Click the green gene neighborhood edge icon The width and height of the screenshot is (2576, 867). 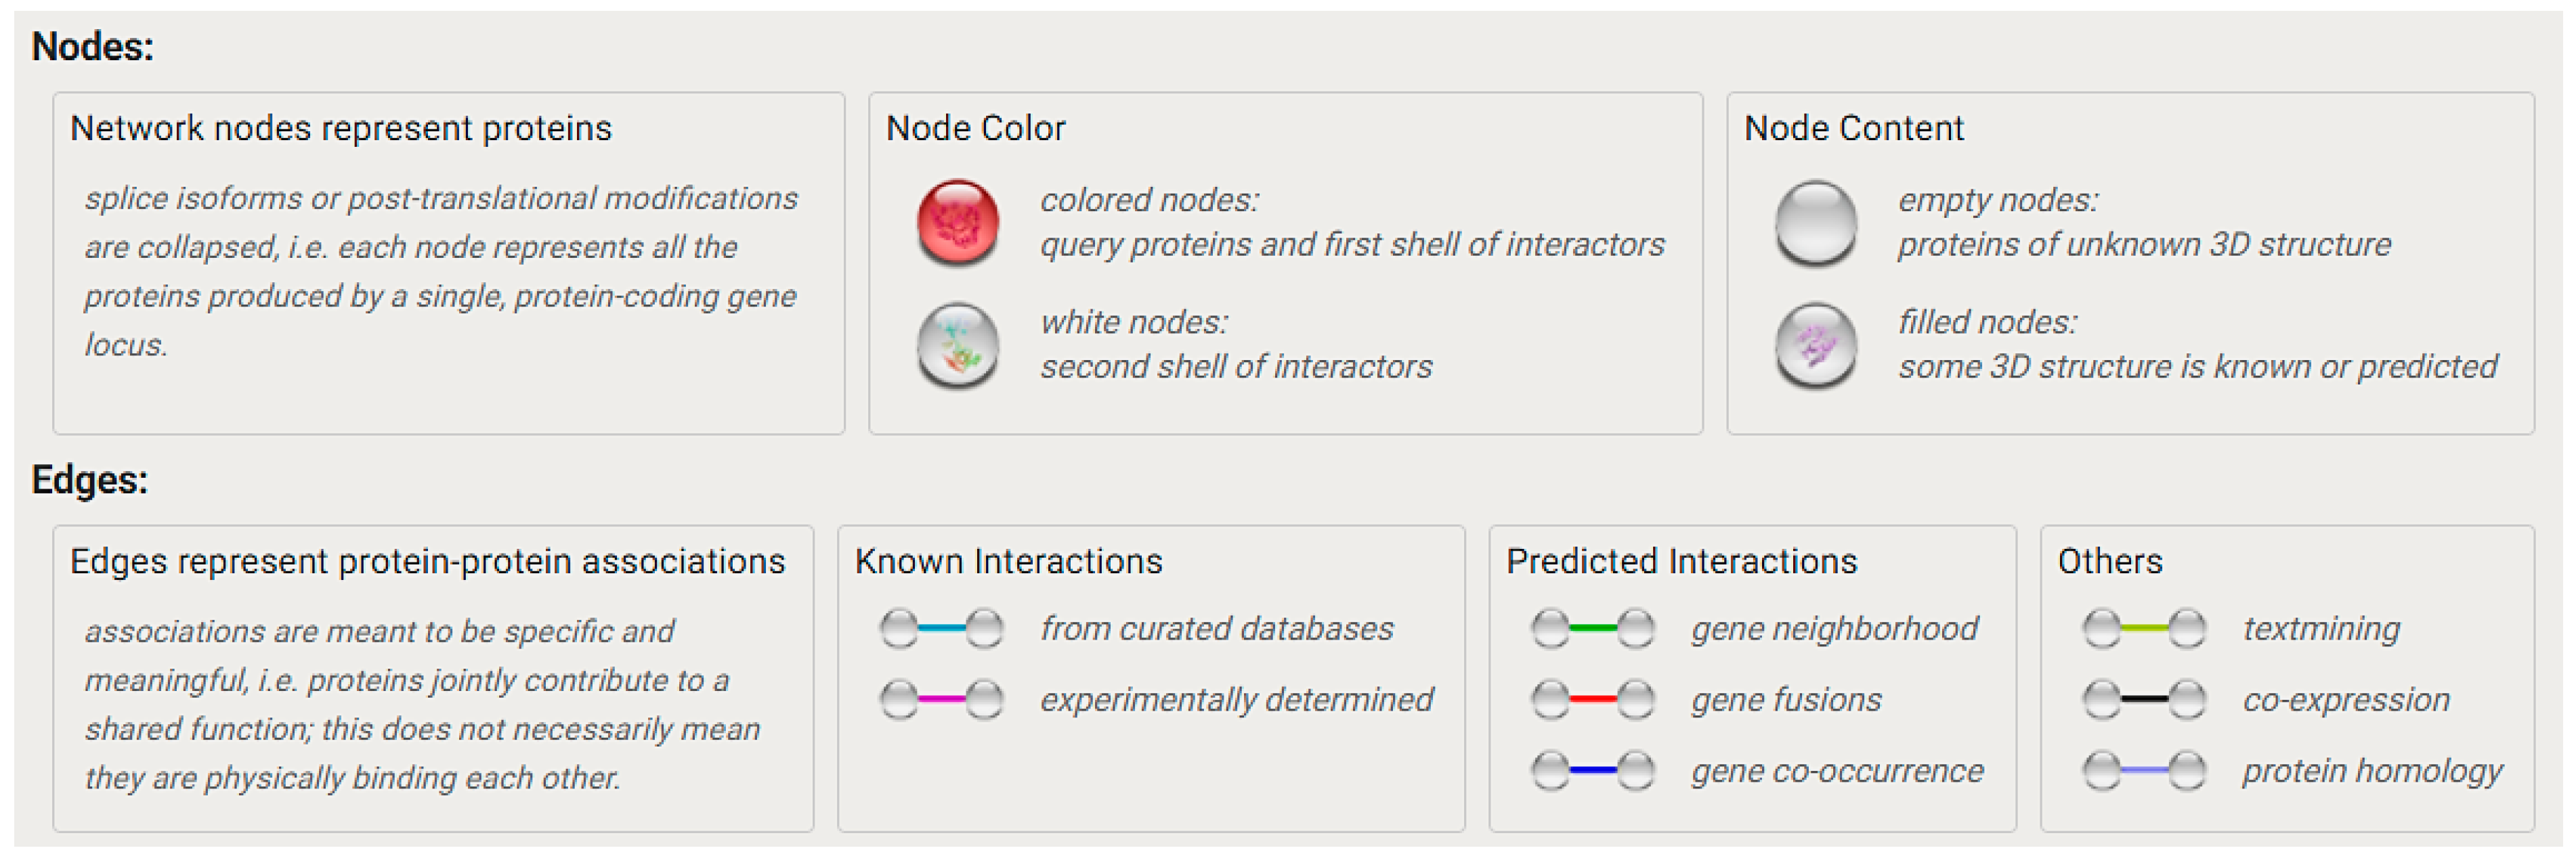1592,629
